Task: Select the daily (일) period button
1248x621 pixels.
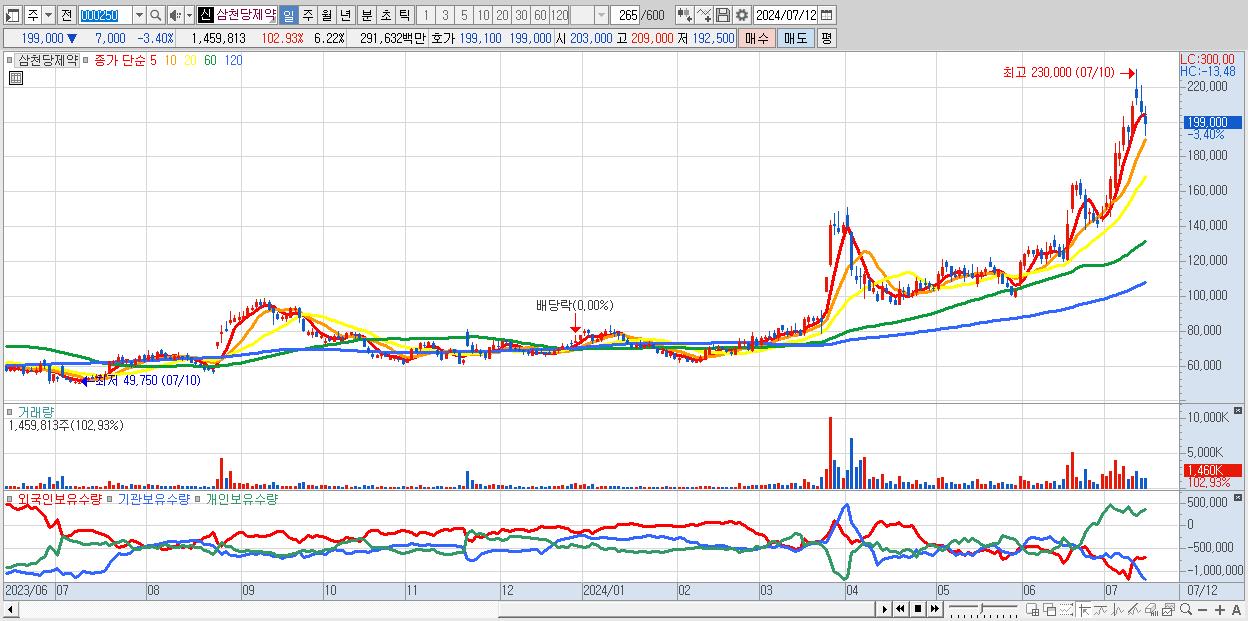Action: pos(288,15)
